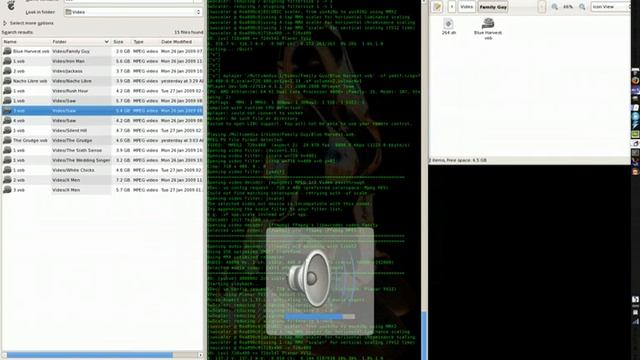Open the Look in folder dropdown
The height and width of the screenshot is (360, 640).
[x=133, y=12]
